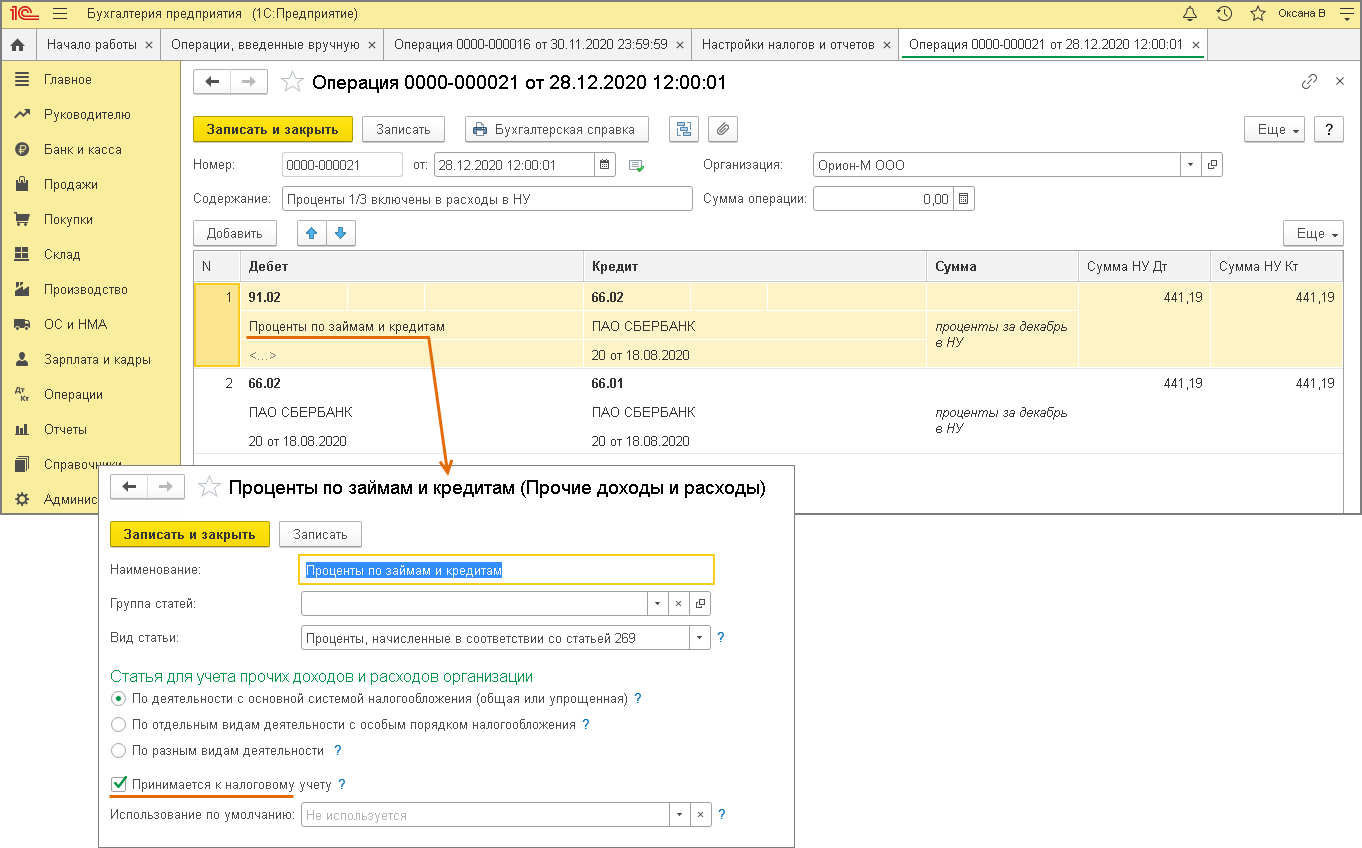Click Записать и закрыть in expense item form
The height and width of the screenshot is (848, 1362).
tap(190, 534)
